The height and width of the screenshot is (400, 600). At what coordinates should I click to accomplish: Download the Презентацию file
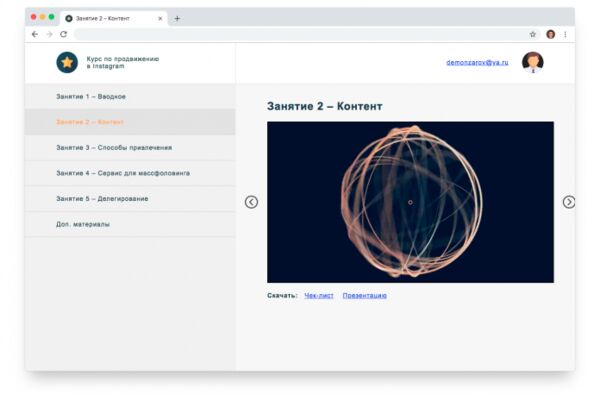(365, 296)
